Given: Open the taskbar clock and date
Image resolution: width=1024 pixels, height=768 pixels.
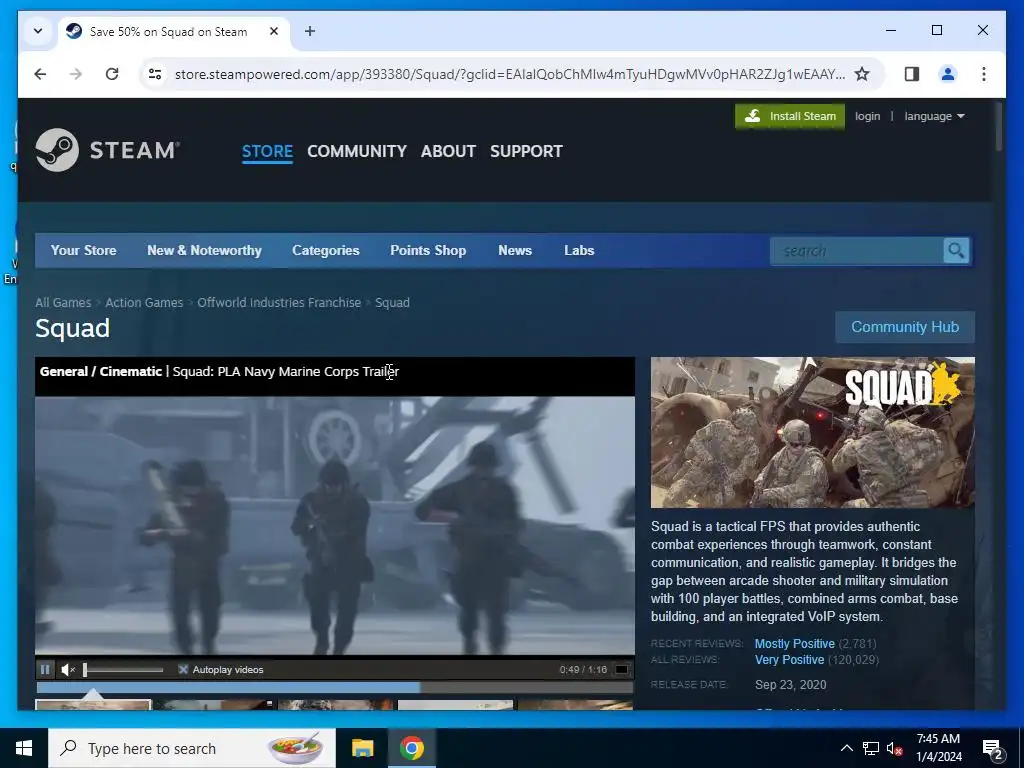Looking at the screenshot, I should 938,748.
